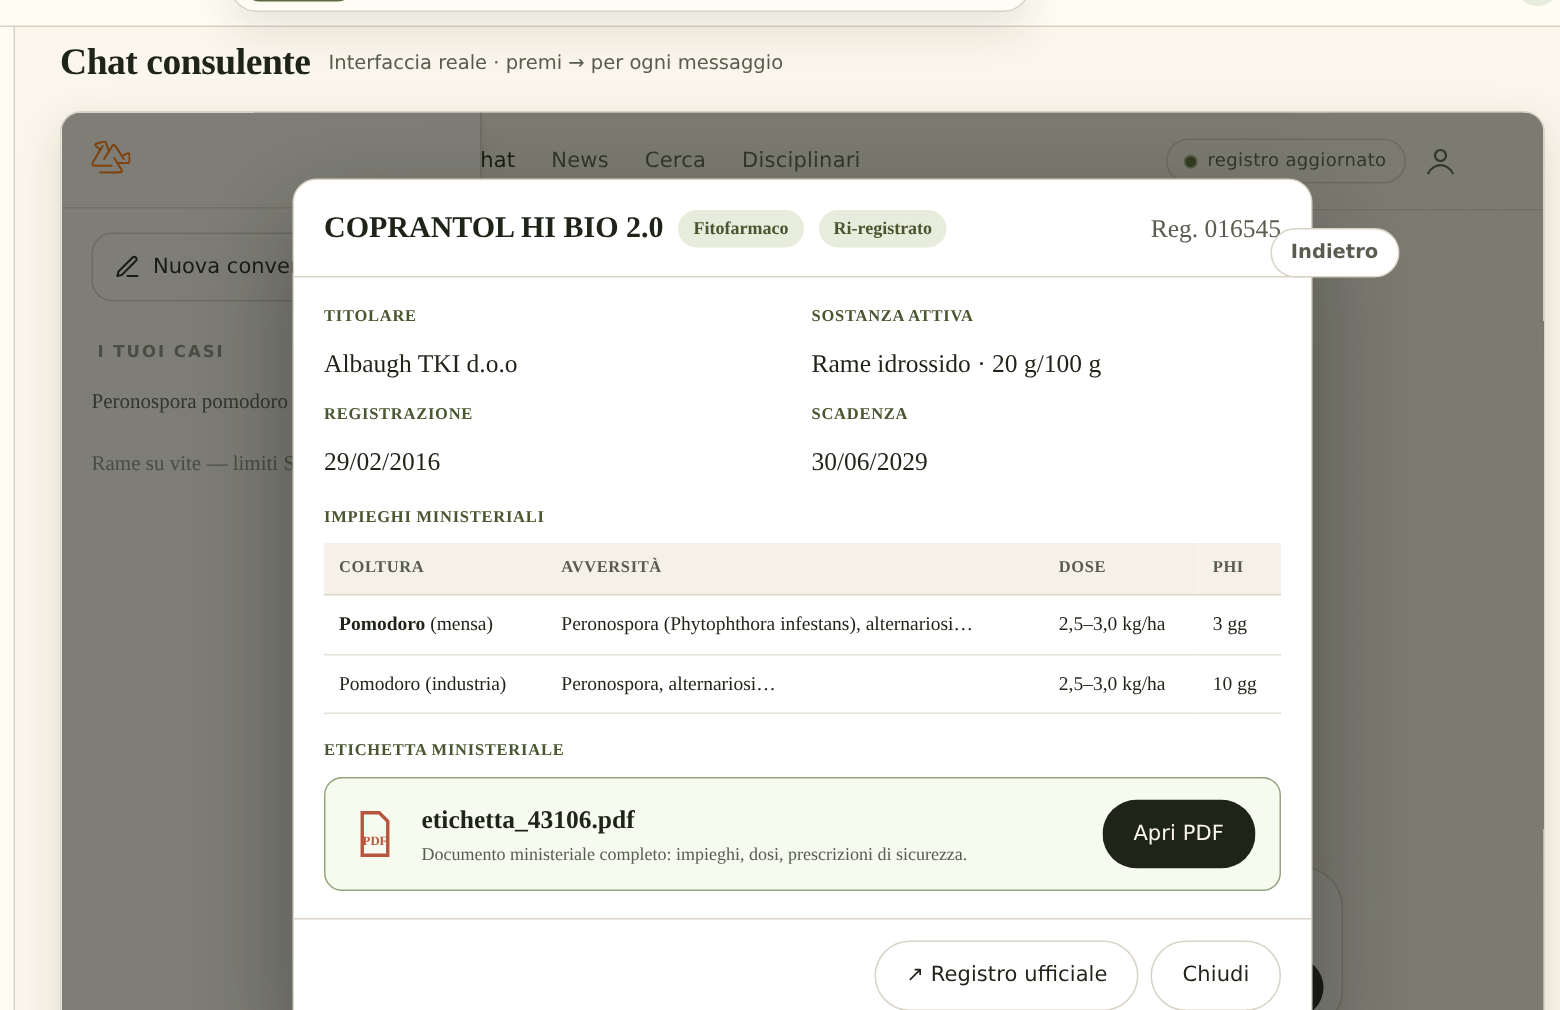Click Reg. 016545 registration number
This screenshot has height=1010, width=1560.
pos(1215,229)
